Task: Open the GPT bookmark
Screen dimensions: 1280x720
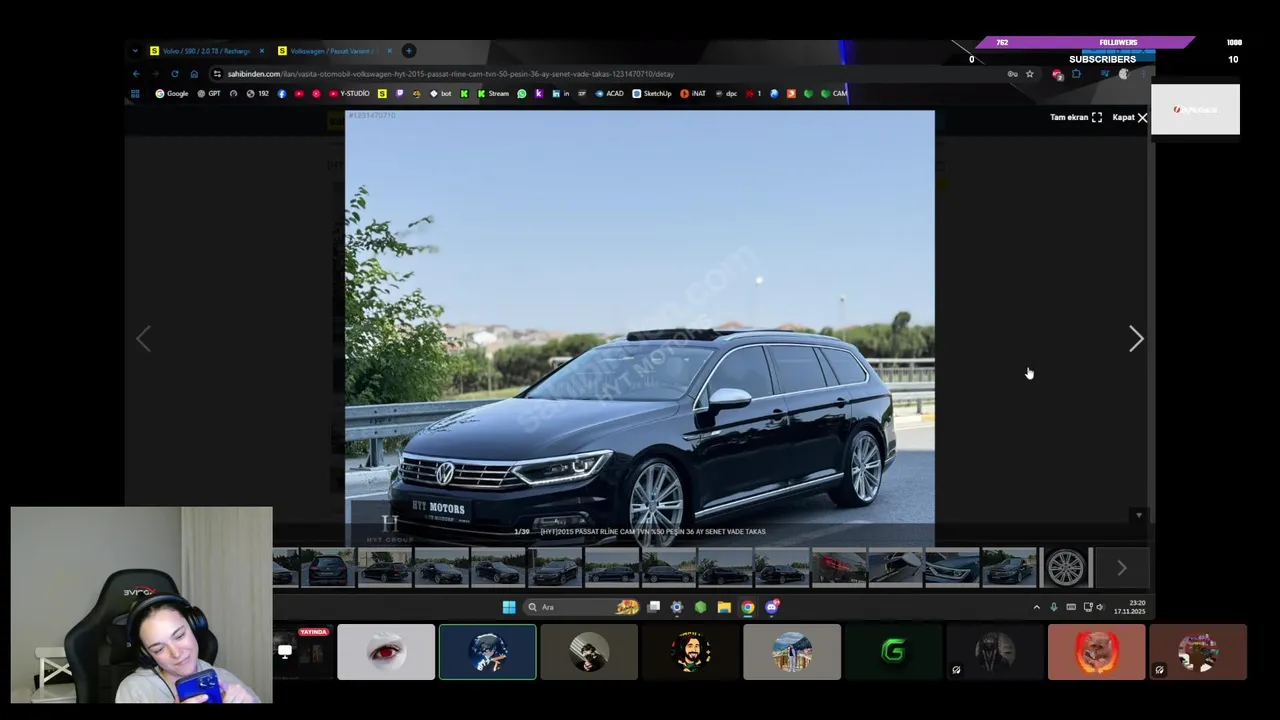Action: coord(209,94)
